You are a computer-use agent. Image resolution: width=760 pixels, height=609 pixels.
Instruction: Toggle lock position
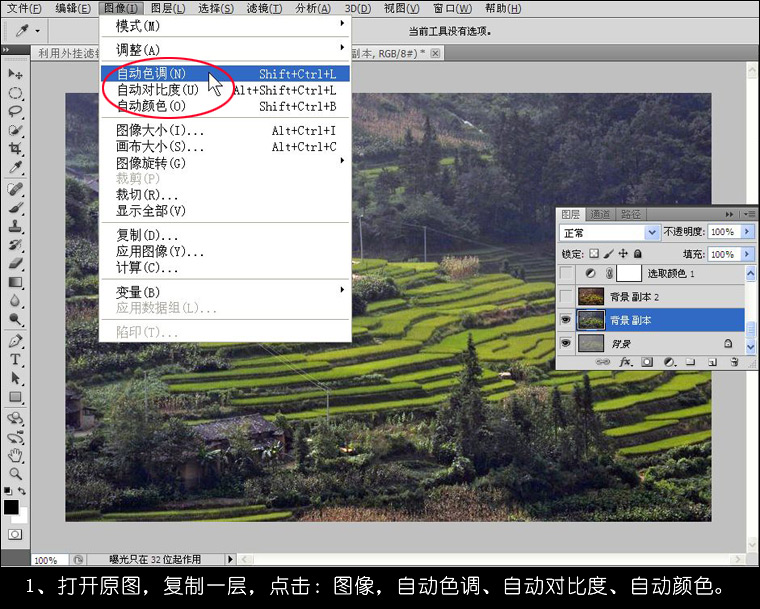623,254
